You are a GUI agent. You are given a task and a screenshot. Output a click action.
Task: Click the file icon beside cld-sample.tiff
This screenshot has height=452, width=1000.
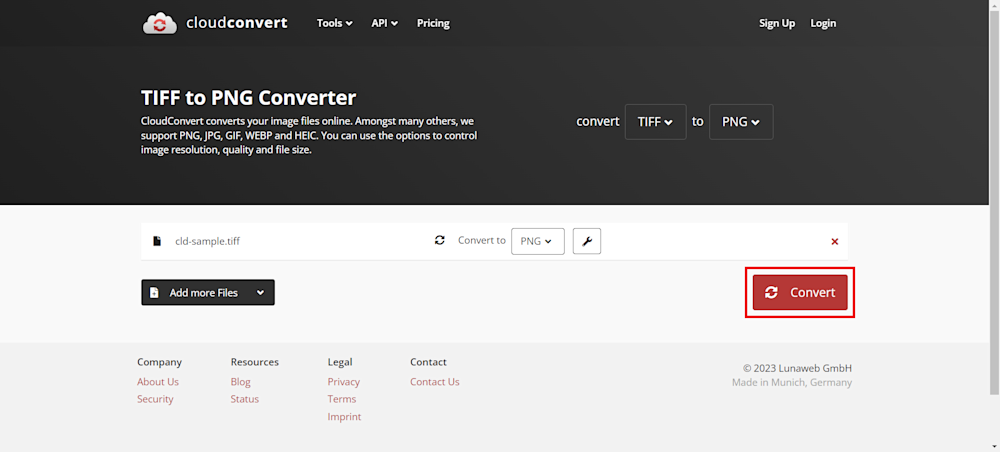pyautogui.click(x=157, y=241)
